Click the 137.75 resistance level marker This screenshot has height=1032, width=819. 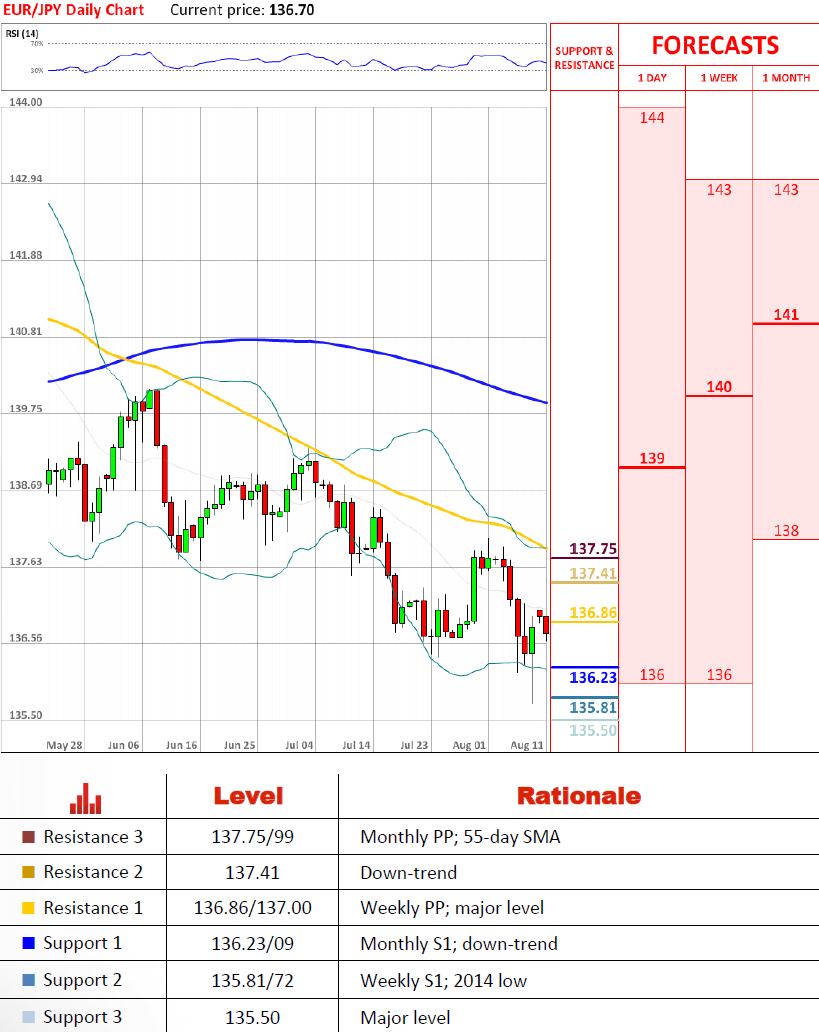click(593, 549)
